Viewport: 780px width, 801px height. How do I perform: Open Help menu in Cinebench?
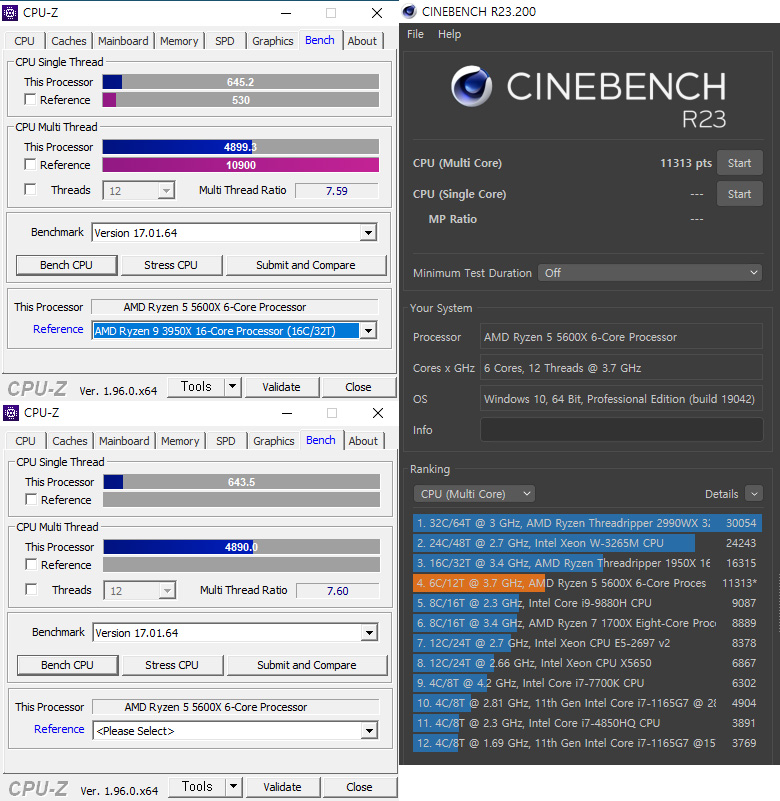click(450, 34)
